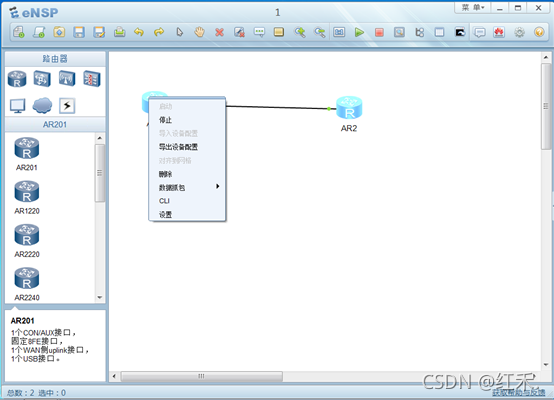Click the yellow rectangle palette icon
The width and height of the screenshot is (554, 400).
click(x=279, y=33)
